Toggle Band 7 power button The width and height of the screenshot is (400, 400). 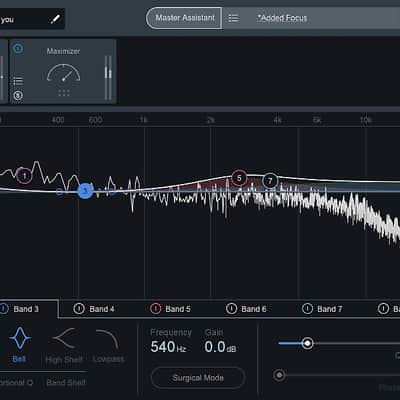click(x=307, y=309)
